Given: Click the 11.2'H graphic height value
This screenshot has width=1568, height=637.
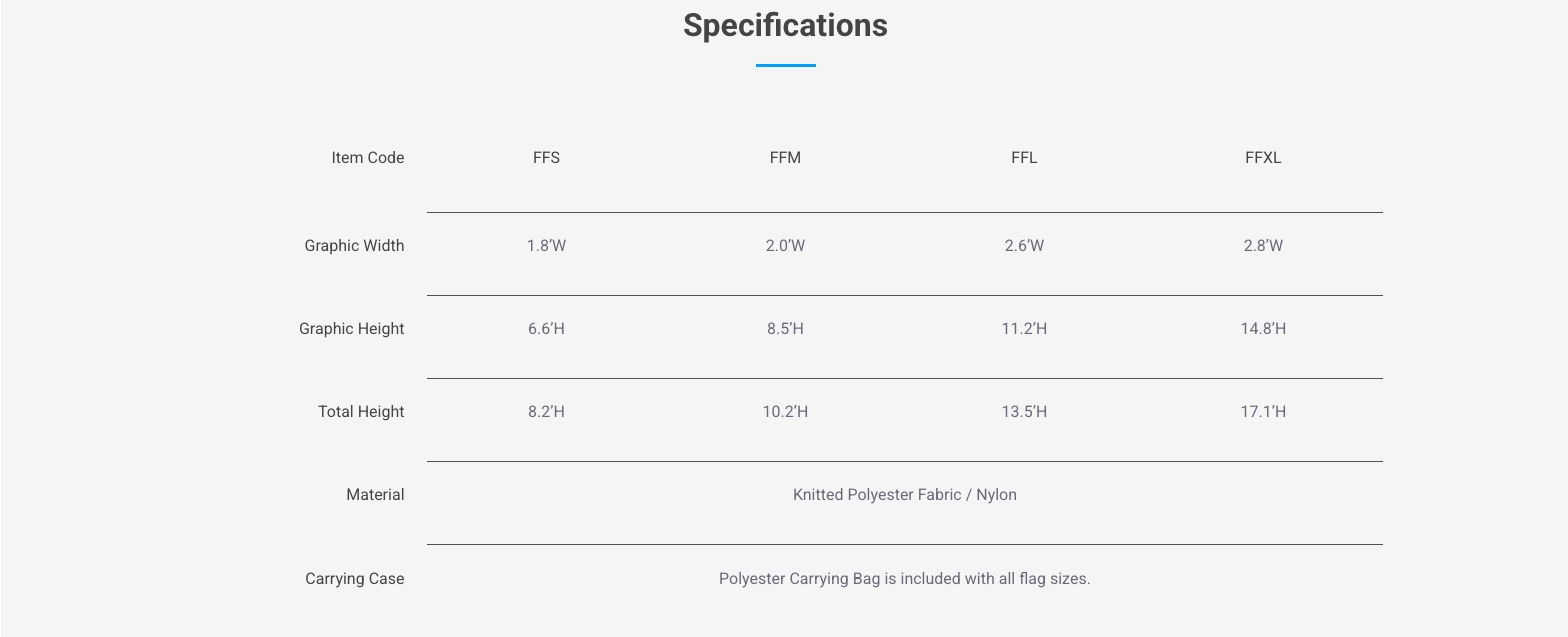Looking at the screenshot, I should (x=1024, y=329).
